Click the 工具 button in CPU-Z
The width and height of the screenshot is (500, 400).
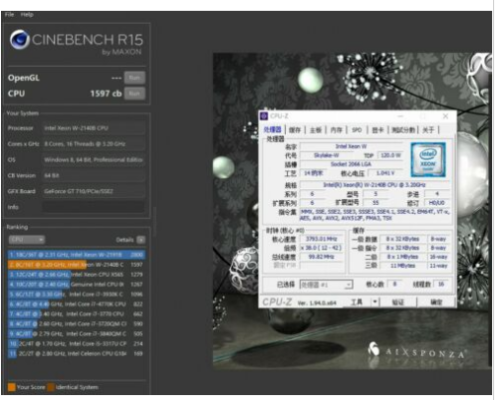[x=356, y=302]
